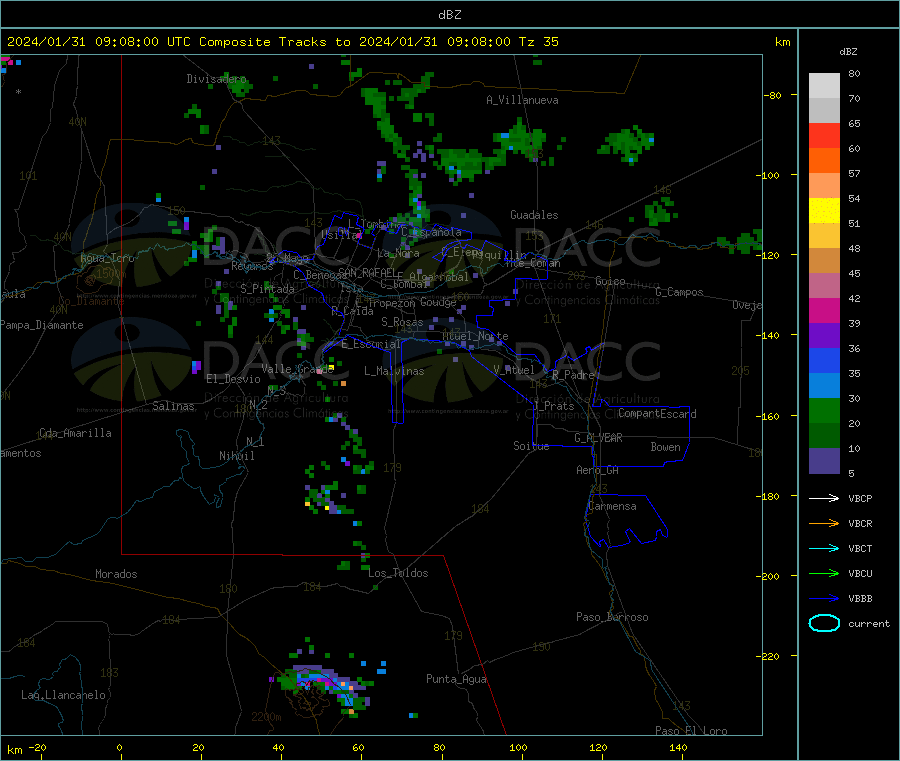This screenshot has height=761, width=900.
Task: Click the 'Valle_Grande' place label
Action: (x=297, y=369)
